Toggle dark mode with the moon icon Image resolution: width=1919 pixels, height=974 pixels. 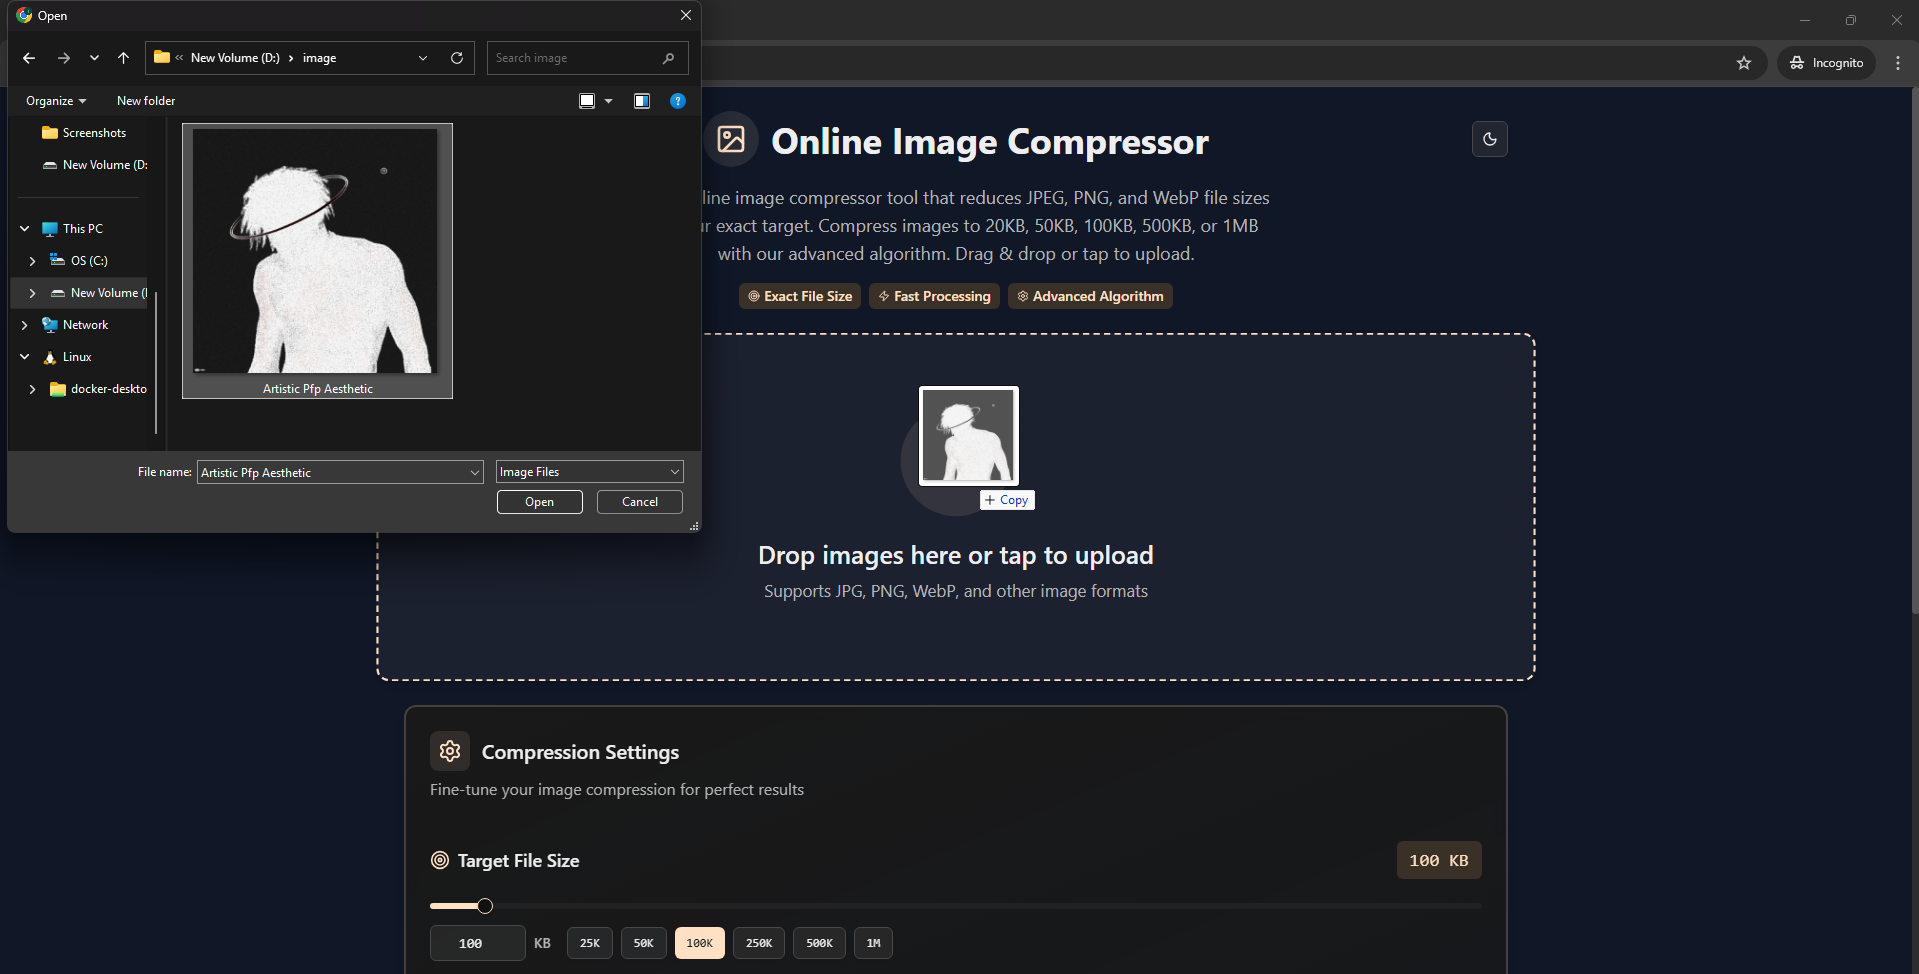[1489, 139]
